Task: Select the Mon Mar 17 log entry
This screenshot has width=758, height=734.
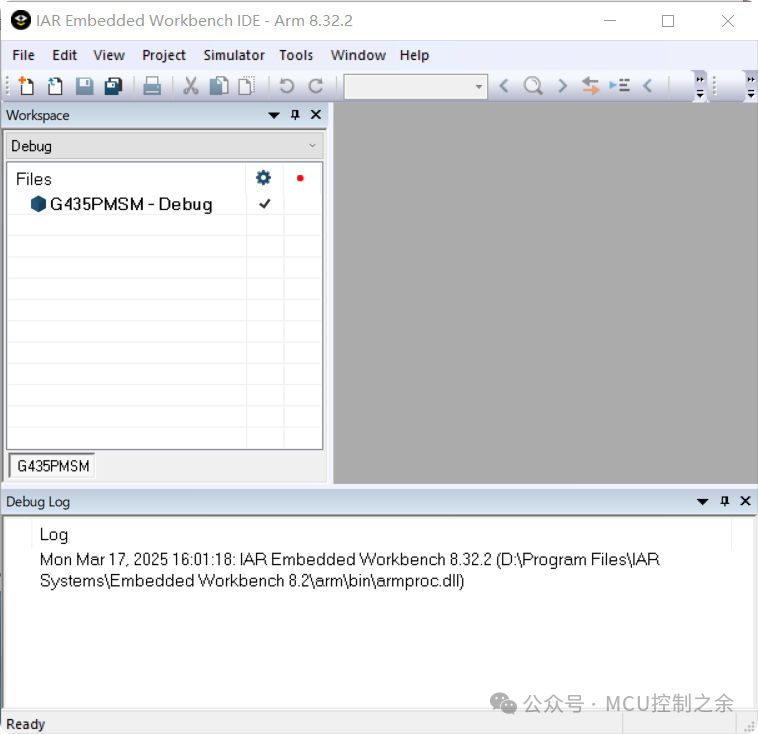Action: point(350,570)
